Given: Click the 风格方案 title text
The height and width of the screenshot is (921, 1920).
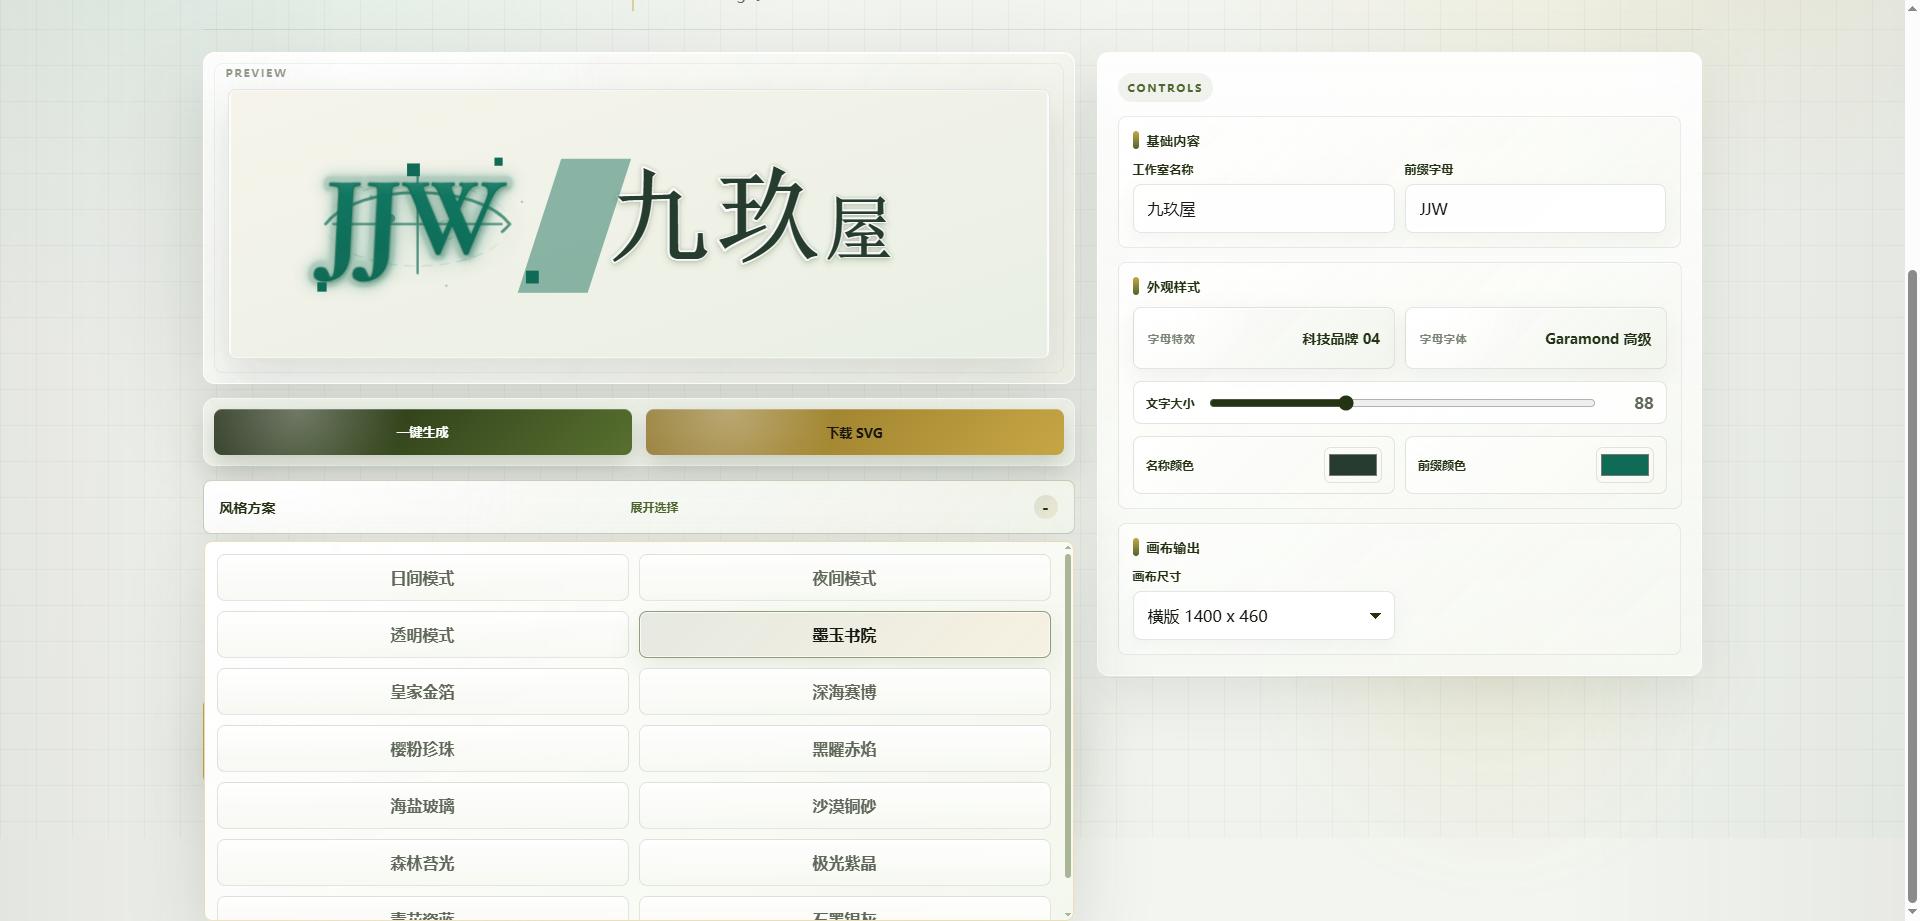Looking at the screenshot, I should pos(247,508).
